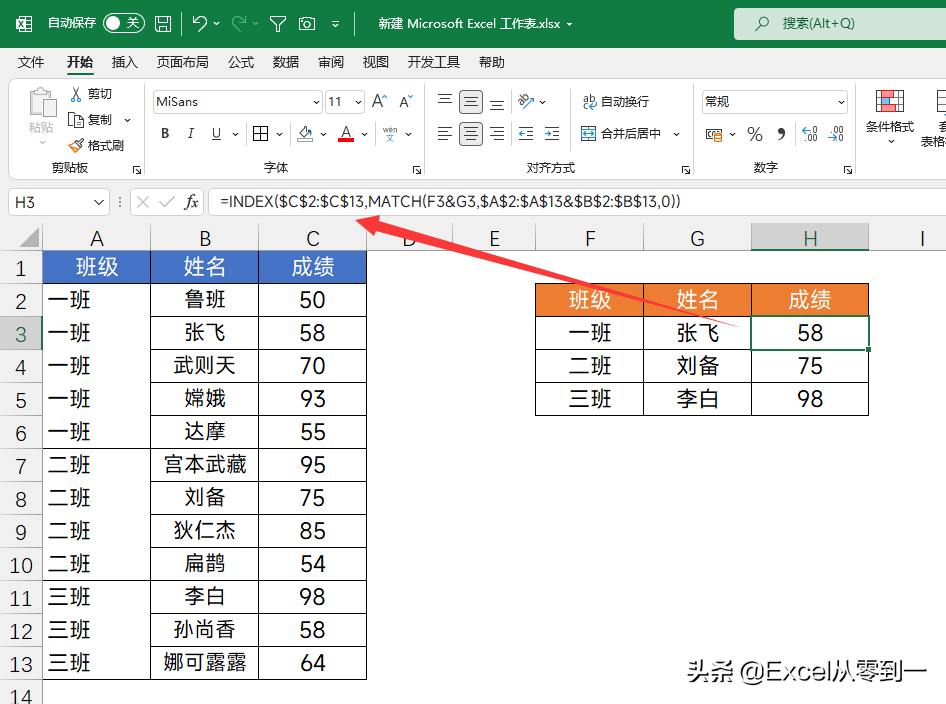The height and width of the screenshot is (704, 946).
Task: Decrease font size with smaller A icon
Action: click(406, 101)
